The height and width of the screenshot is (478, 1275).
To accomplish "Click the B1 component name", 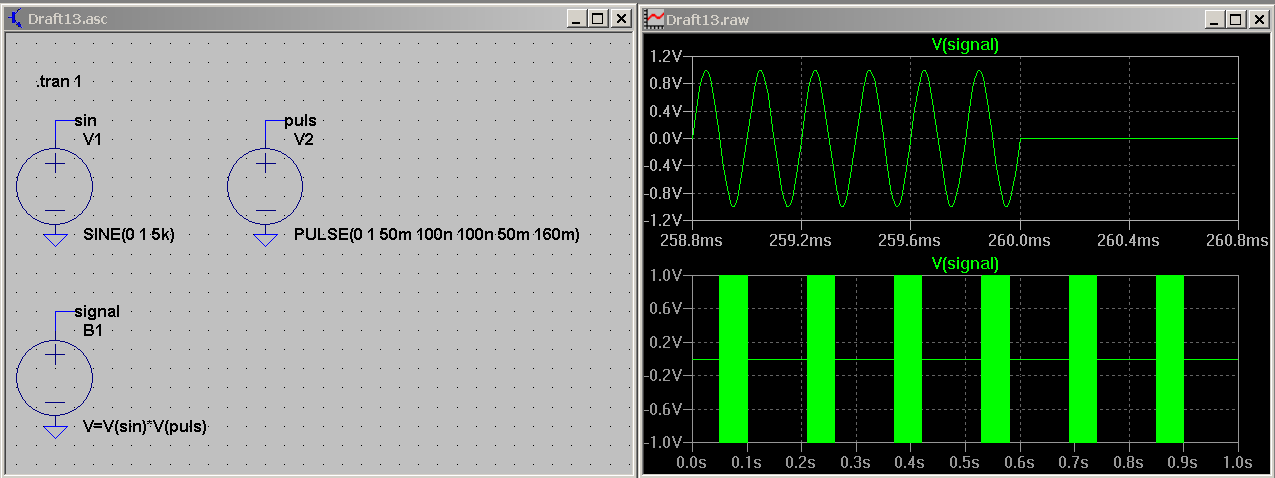I will coord(94,331).
